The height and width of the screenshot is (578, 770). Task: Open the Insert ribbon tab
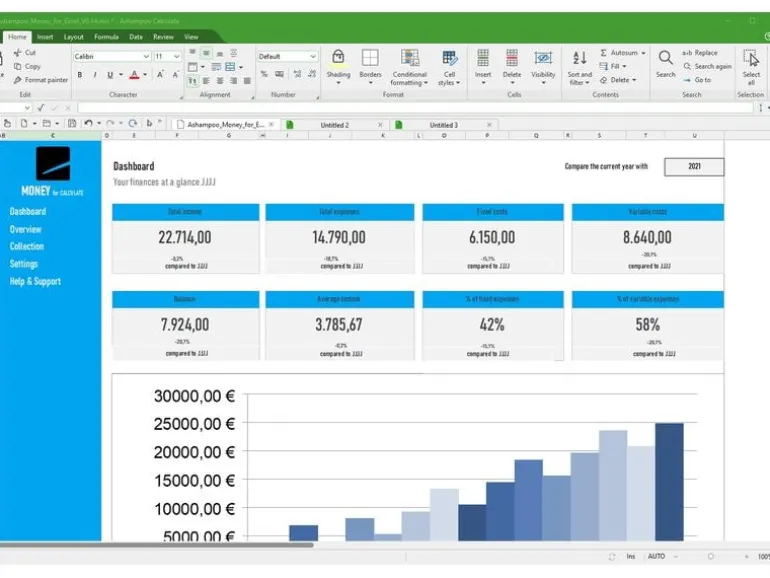(x=45, y=37)
